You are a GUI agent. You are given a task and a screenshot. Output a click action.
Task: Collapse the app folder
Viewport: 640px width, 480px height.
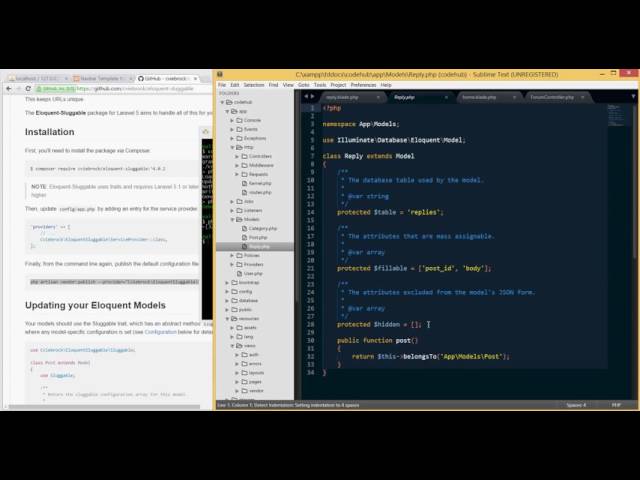[x=227, y=111]
